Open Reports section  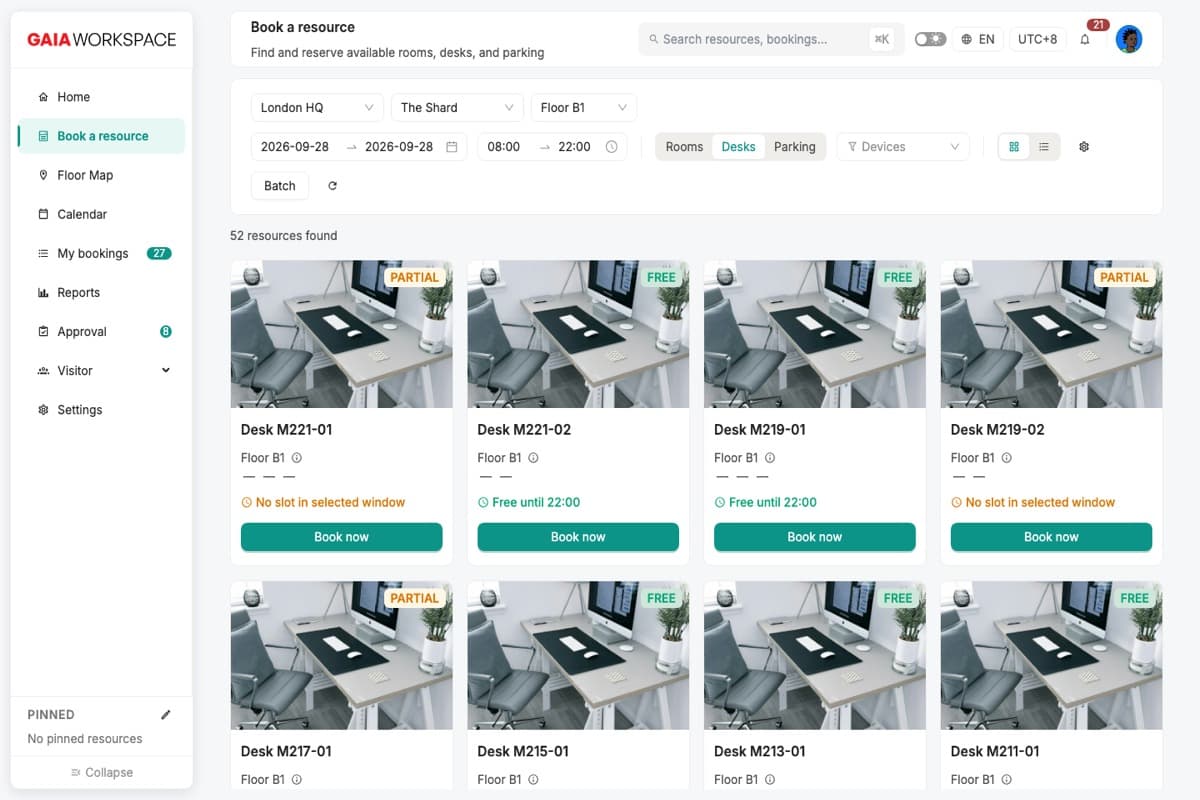coord(101,292)
